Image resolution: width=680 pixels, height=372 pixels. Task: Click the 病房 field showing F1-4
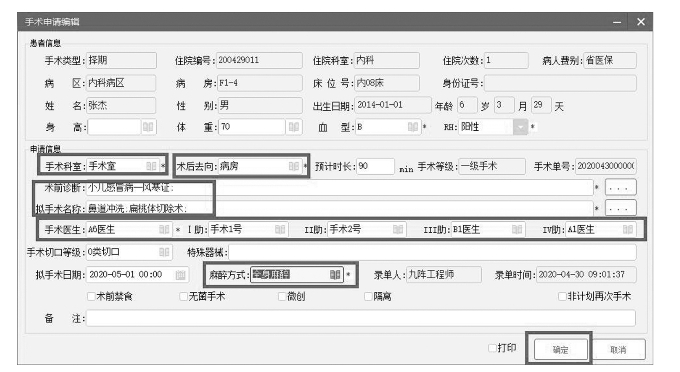click(x=259, y=83)
